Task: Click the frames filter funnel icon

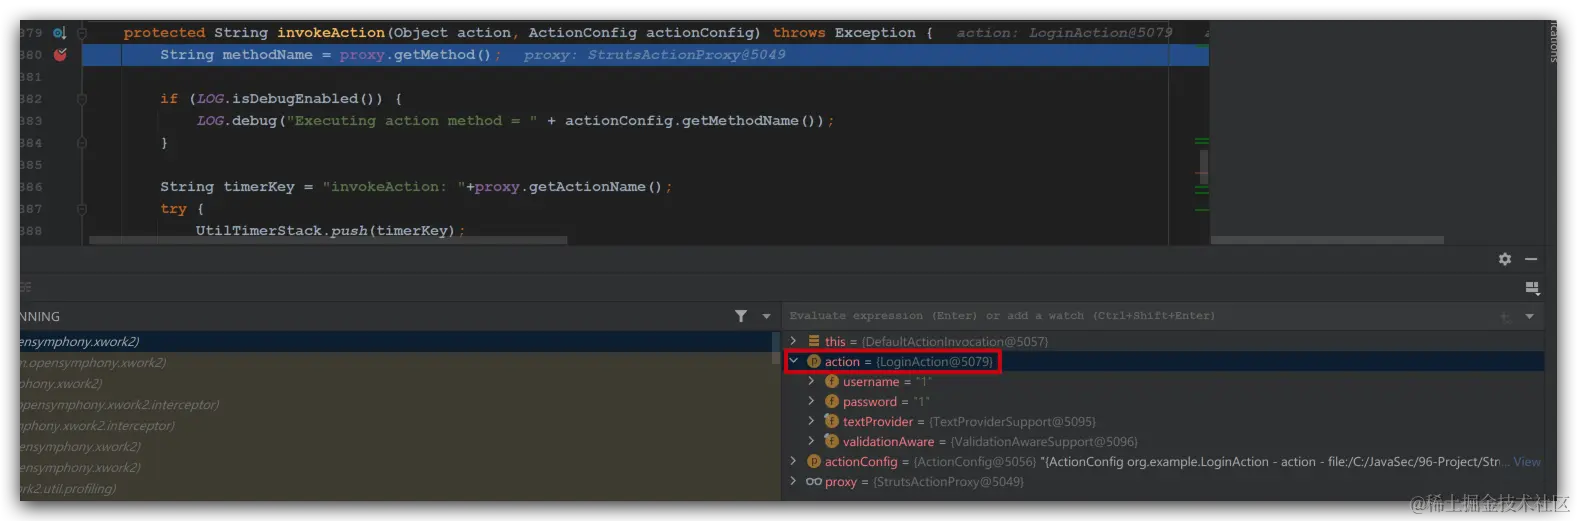Action: click(x=741, y=316)
